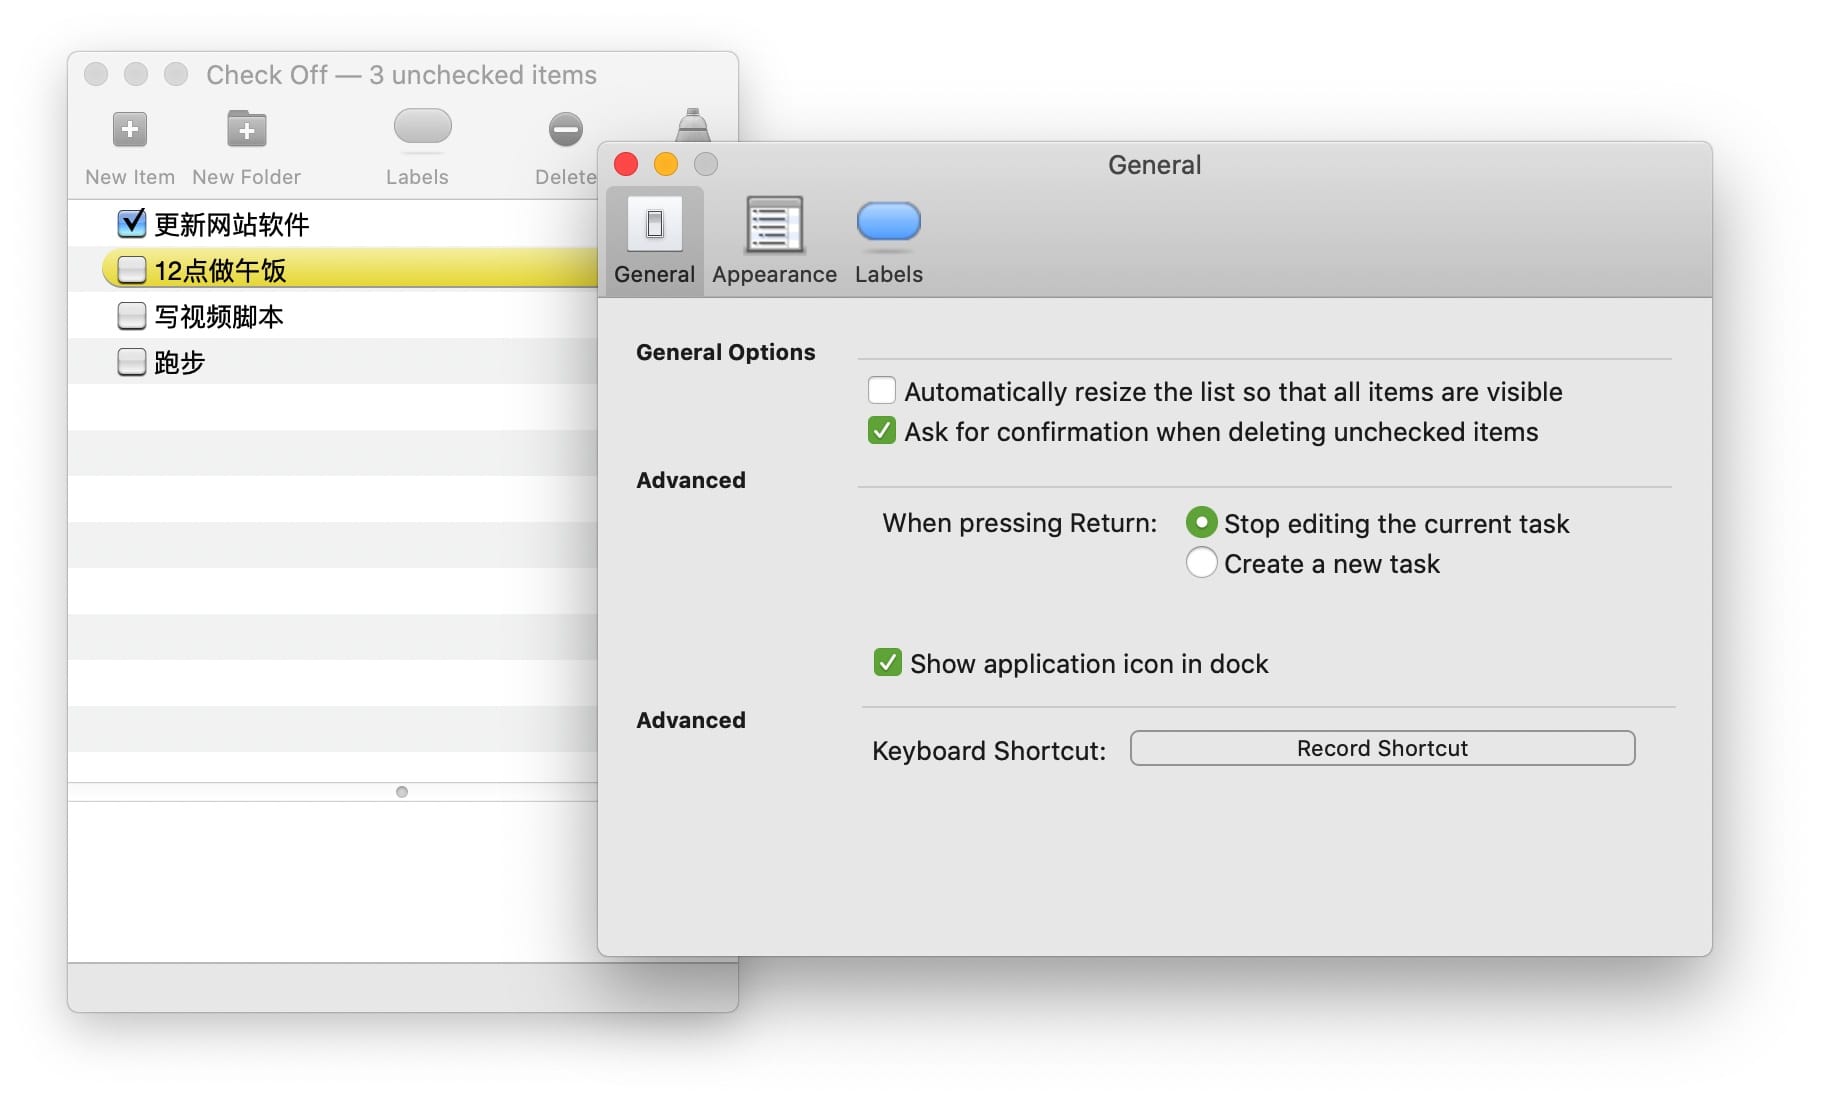Select the 跑步 list row text
Viewport: 1824px width, 1104px height.
[x=180, y=363]
